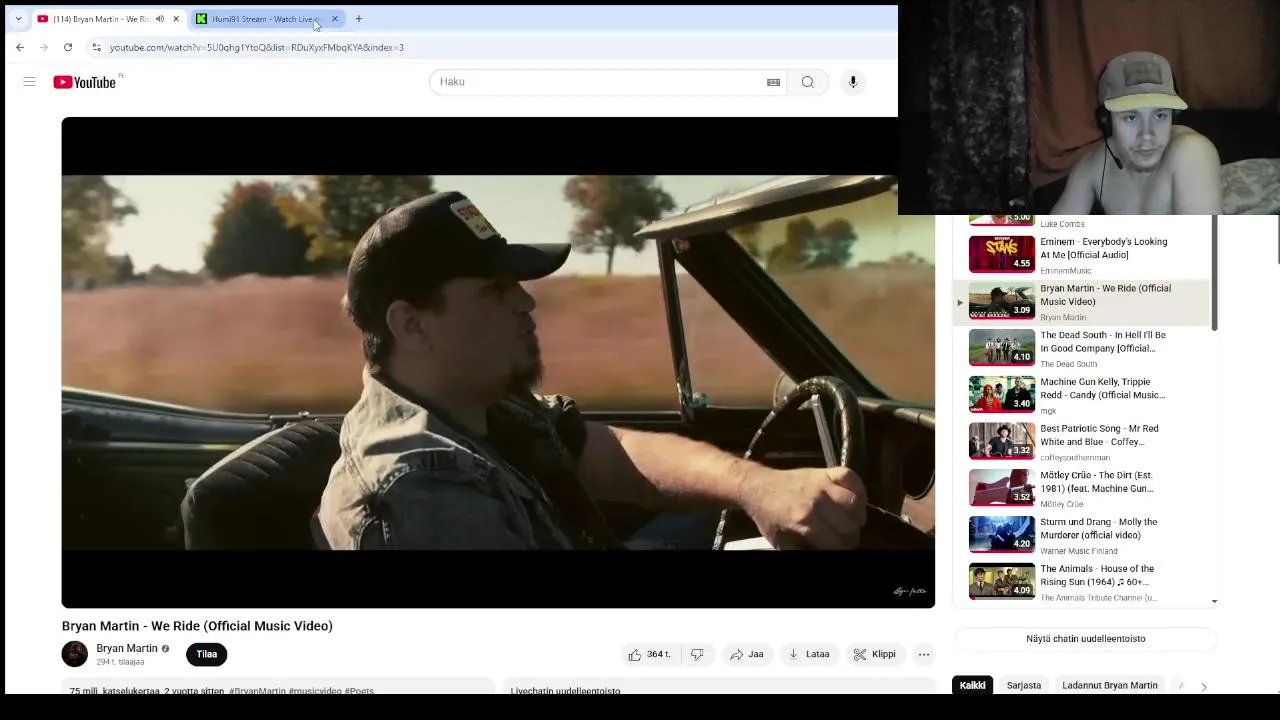Viewport: 1280px width, 720px height.
Task: Select the Ladannut Bryan Martin chip
Action: coord(1110,686)
